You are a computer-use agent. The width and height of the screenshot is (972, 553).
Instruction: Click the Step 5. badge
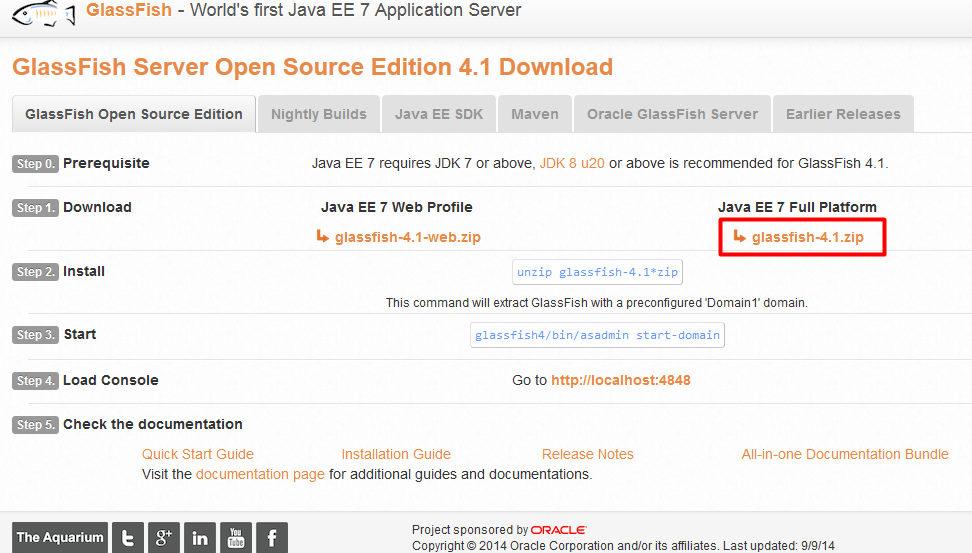[35, 425]
